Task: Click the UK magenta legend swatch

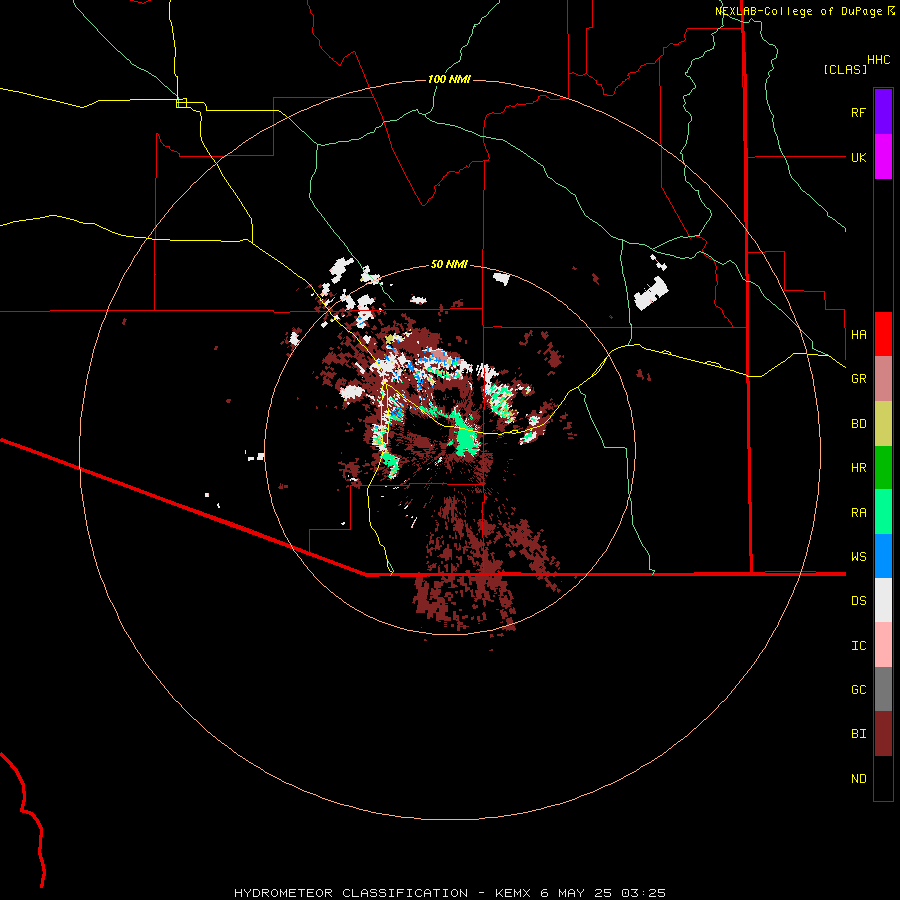Action: tap(883, 157)
